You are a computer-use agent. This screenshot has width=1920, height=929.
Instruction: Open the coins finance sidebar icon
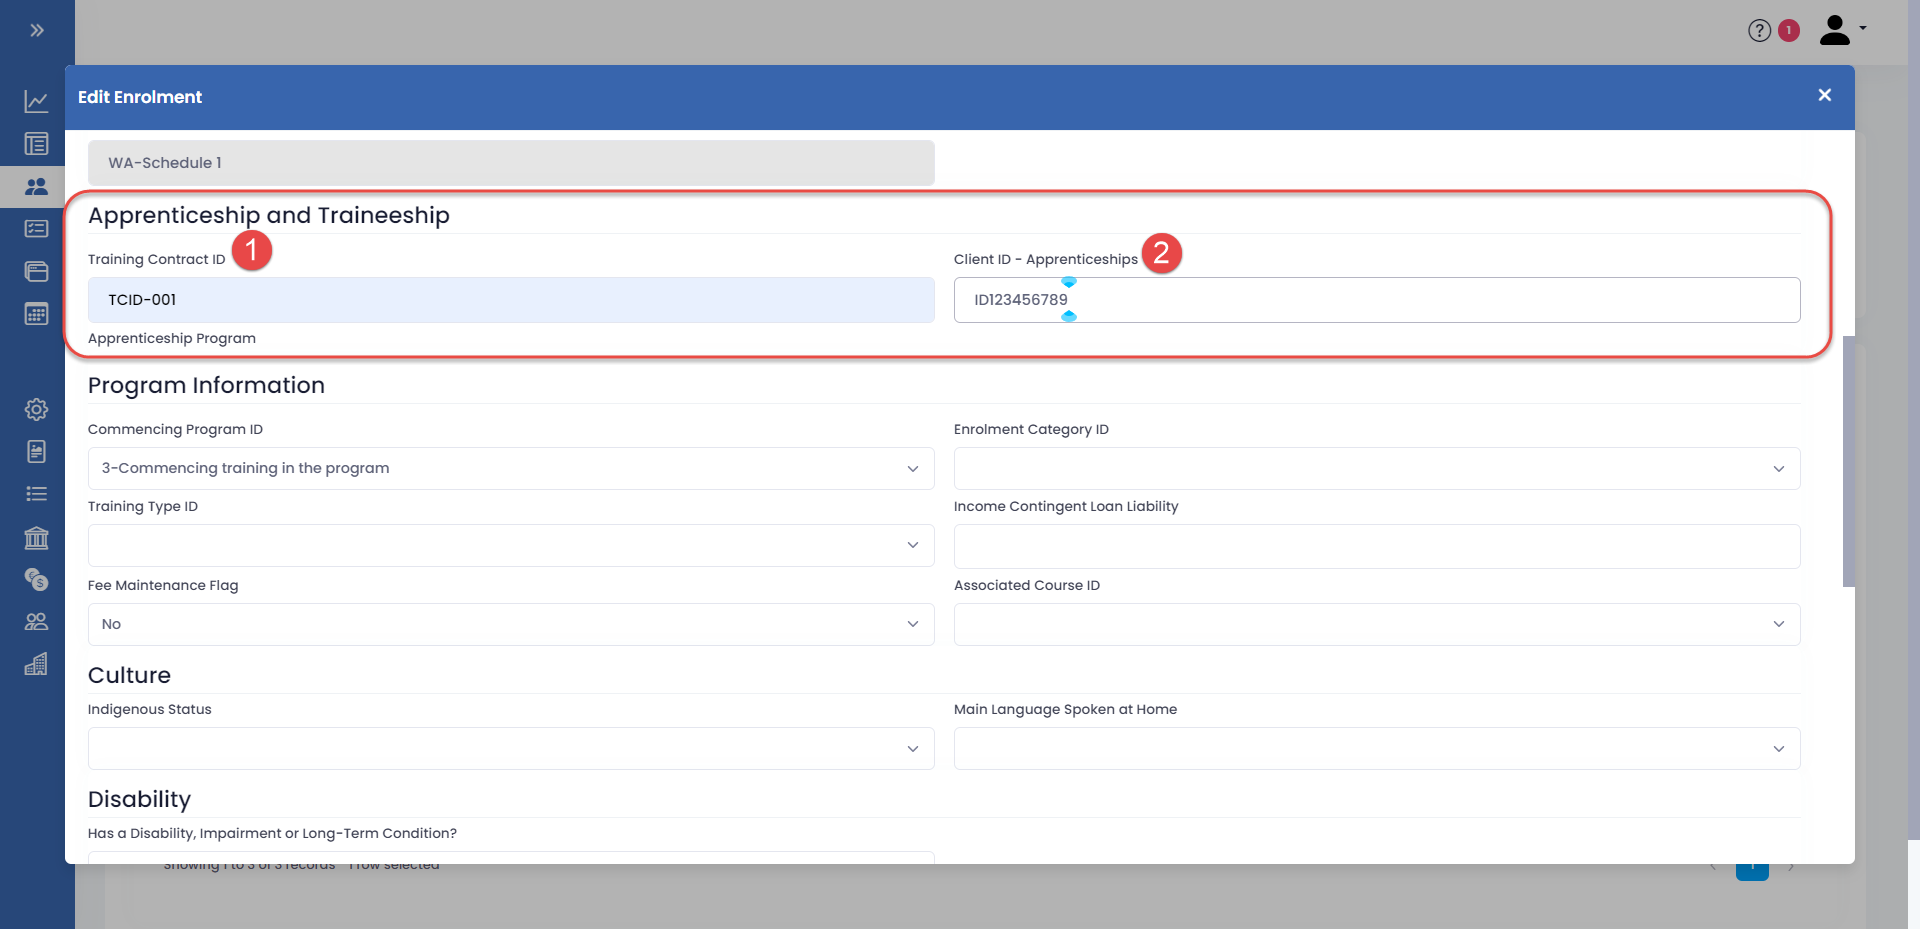coord(36,579)
